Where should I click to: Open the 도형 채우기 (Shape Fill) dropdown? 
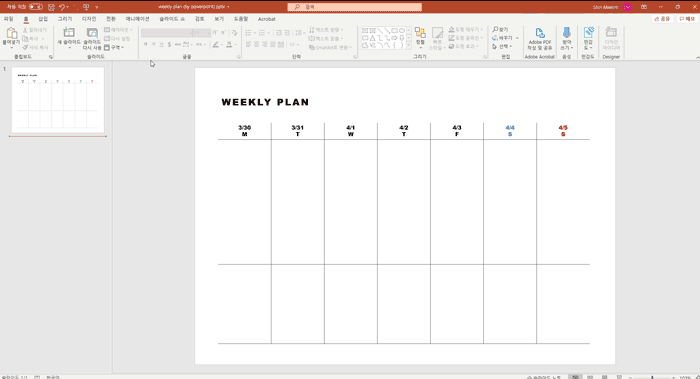coord(466,30)
